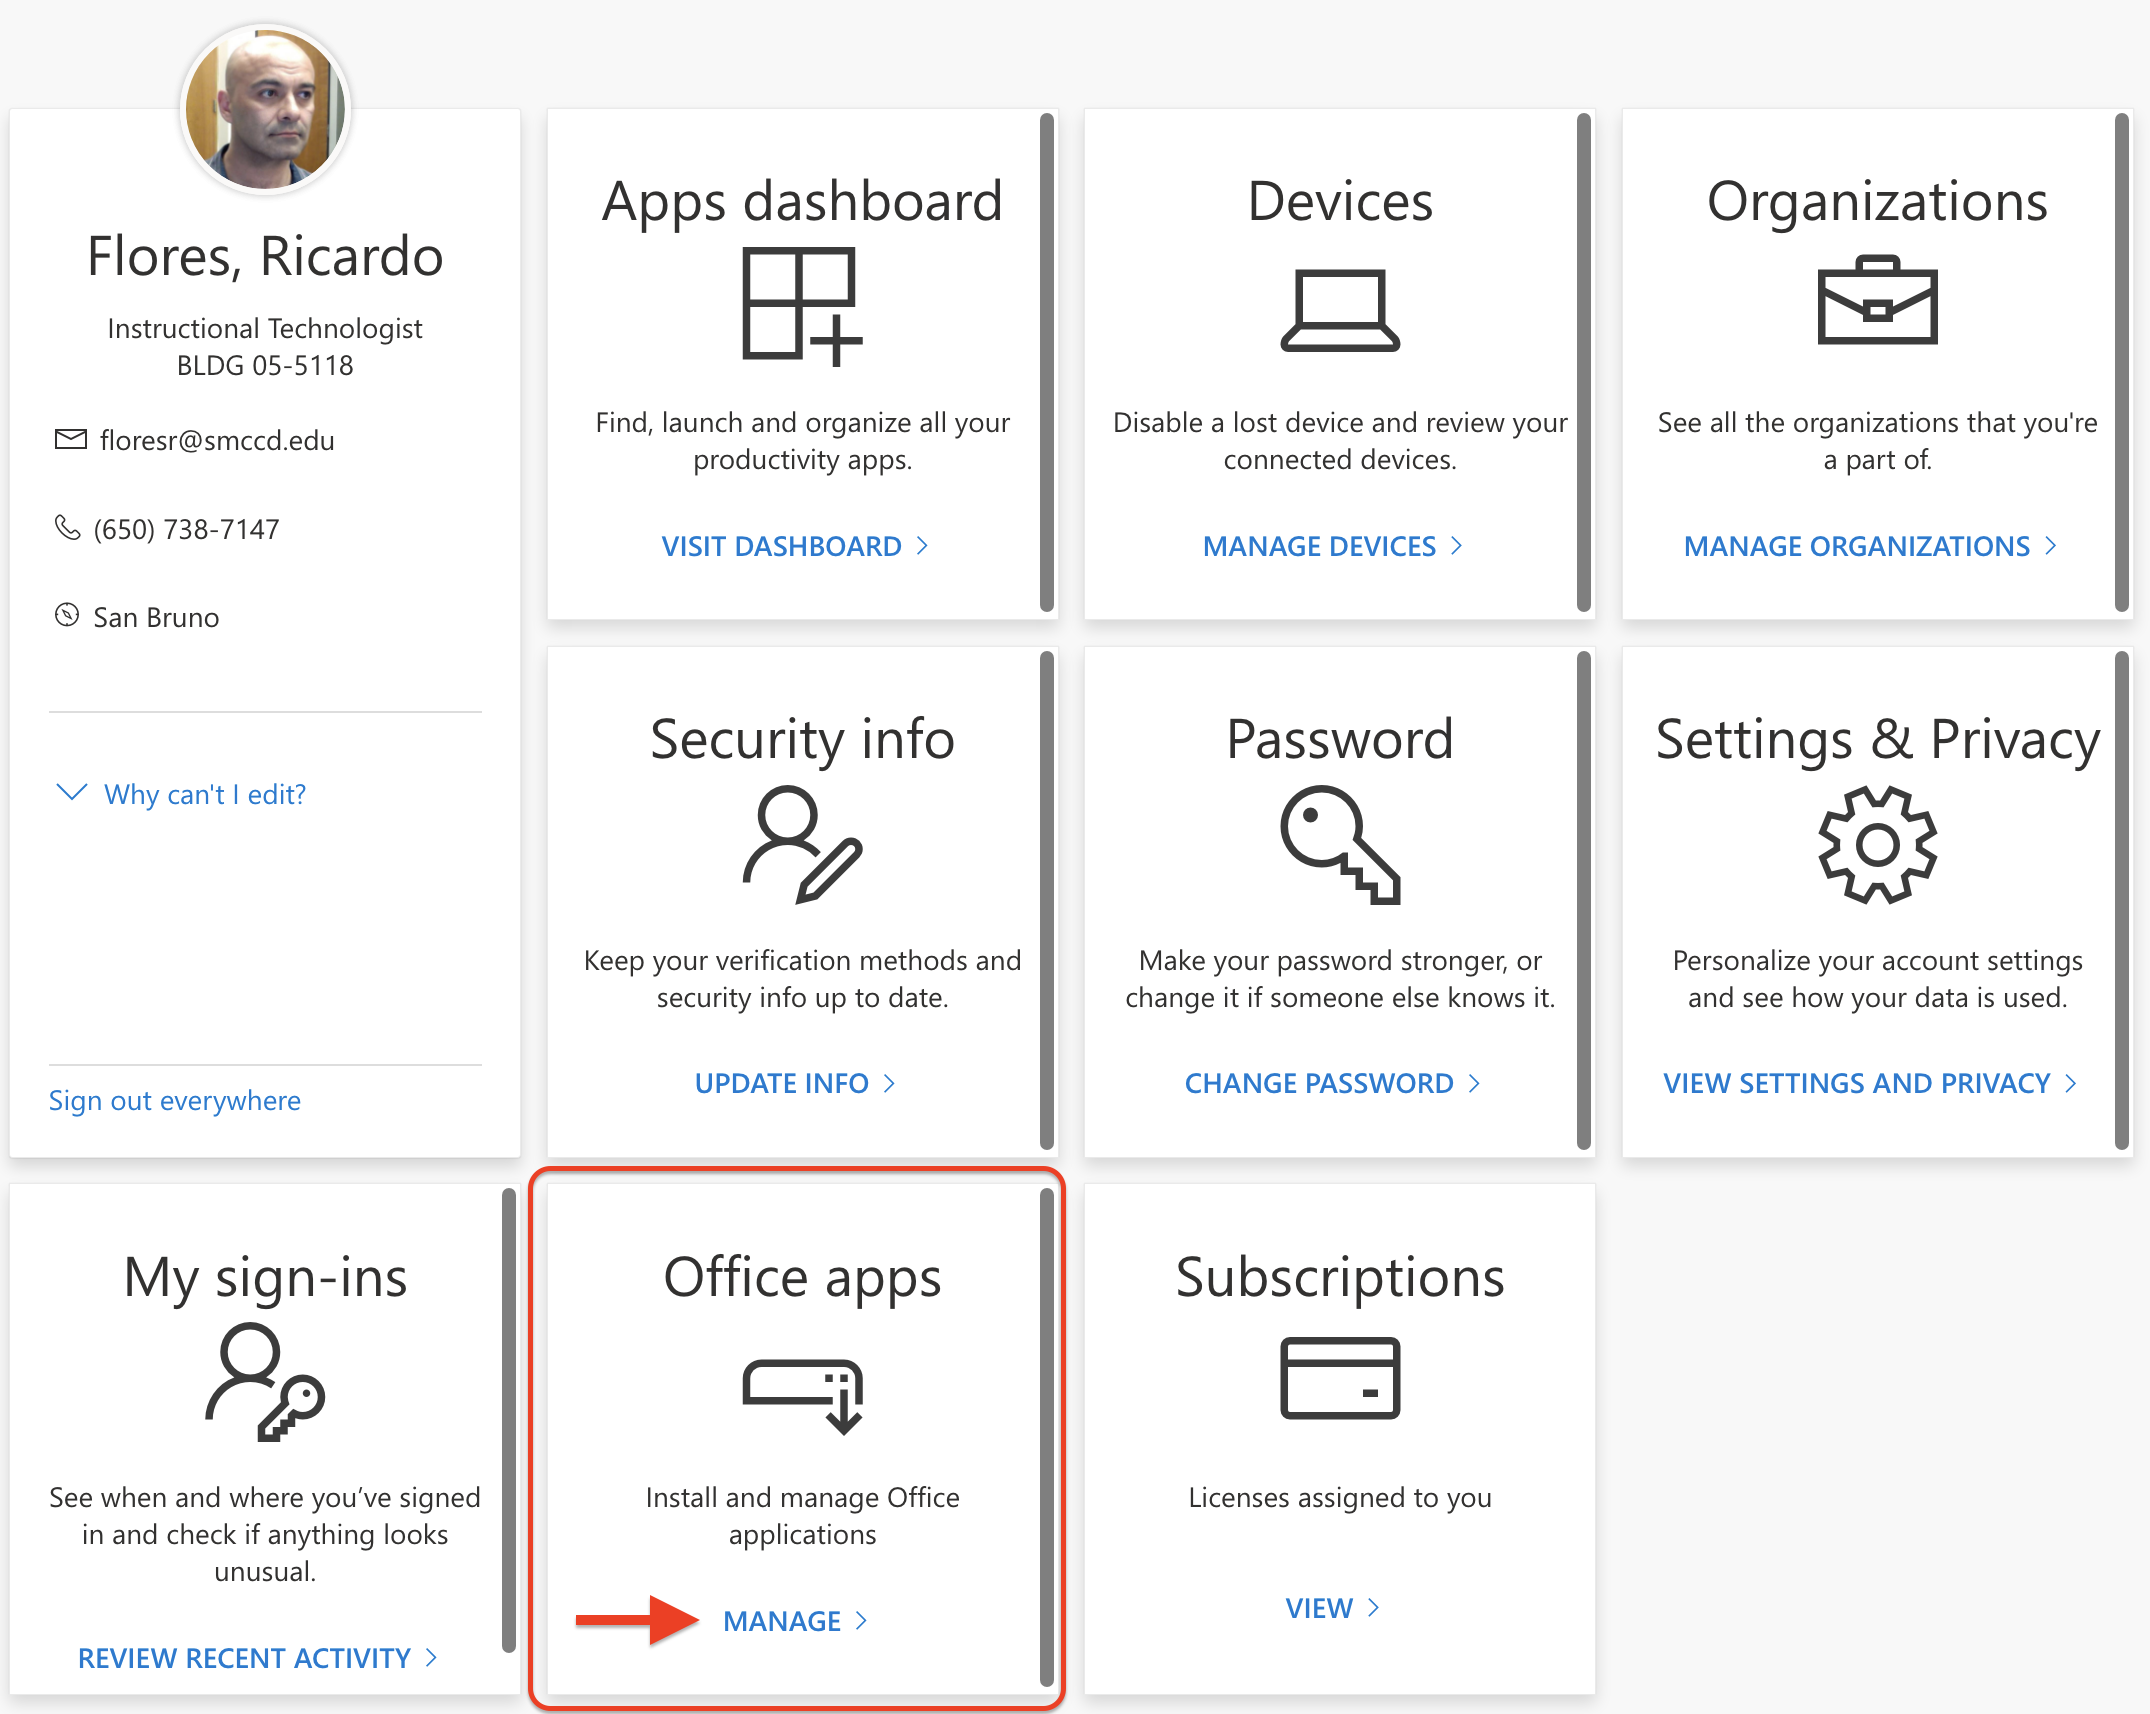Click the My sign-ins person-key icon
2150x1714 pixels.
click(265, 1382)
